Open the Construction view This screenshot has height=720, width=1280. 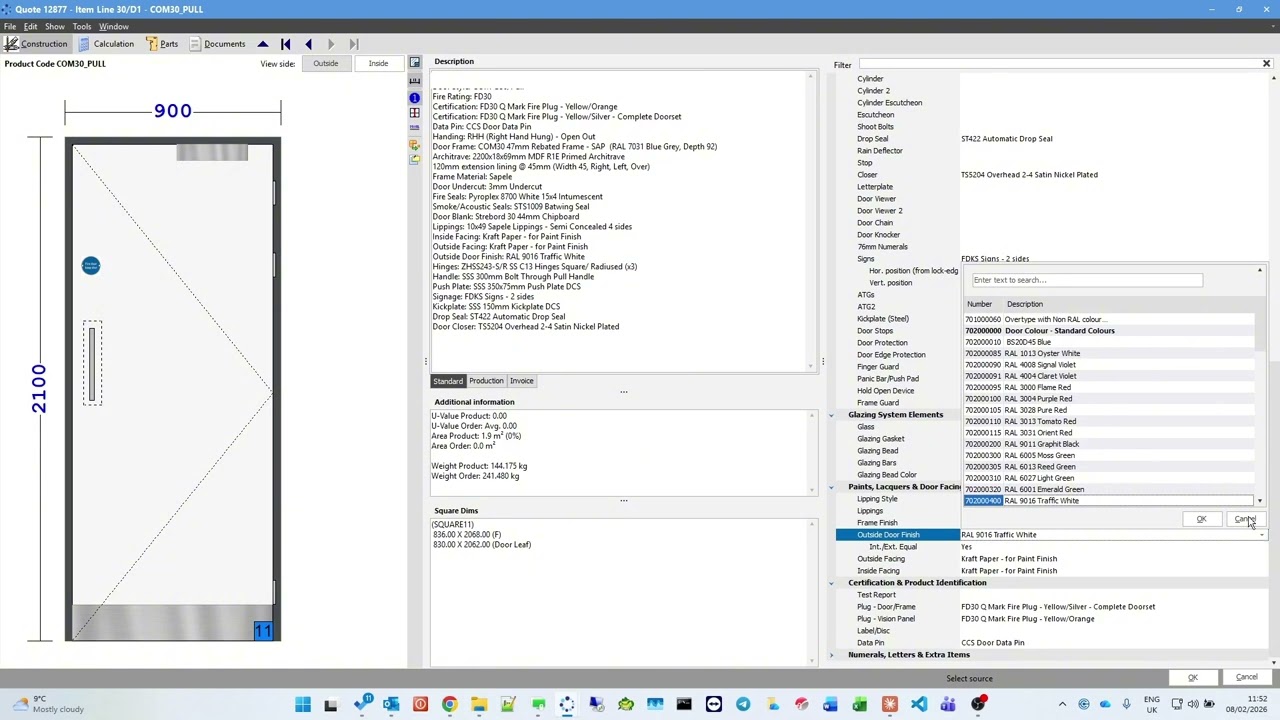coord(37,44)
